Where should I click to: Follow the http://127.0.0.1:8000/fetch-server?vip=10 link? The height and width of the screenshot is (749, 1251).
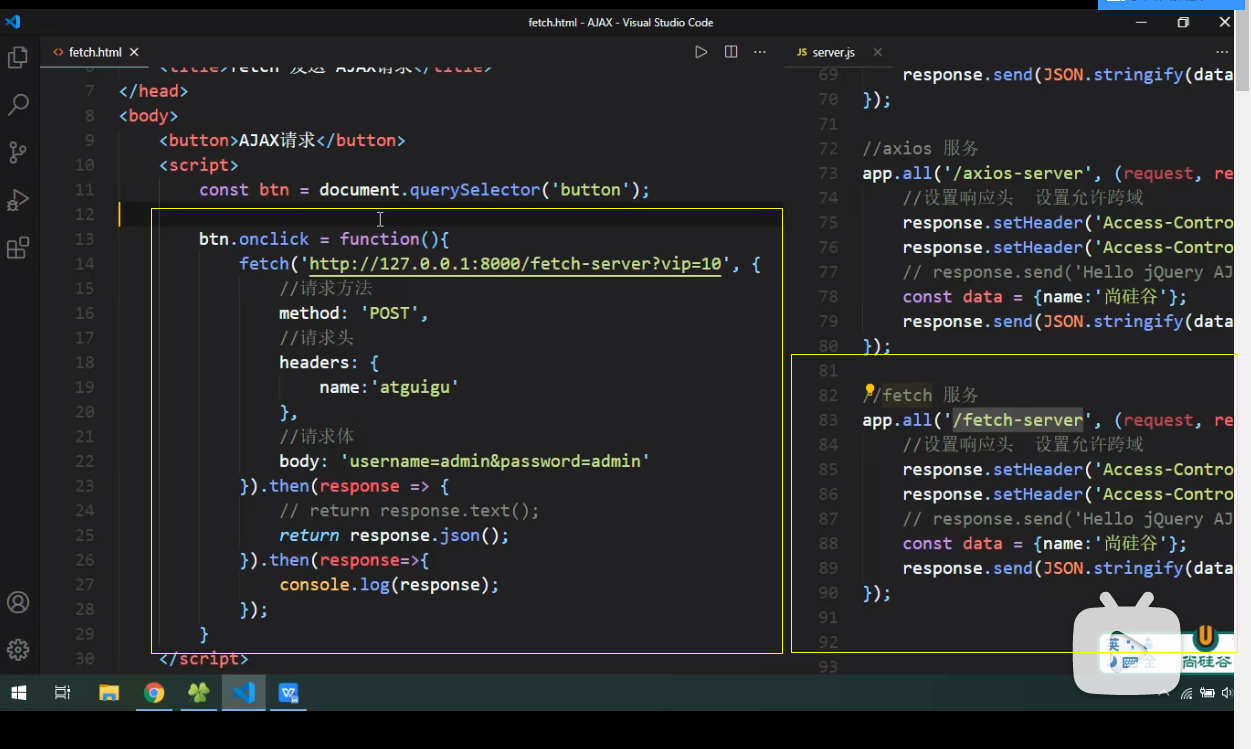pyautogui.click(x=515, y=264)
